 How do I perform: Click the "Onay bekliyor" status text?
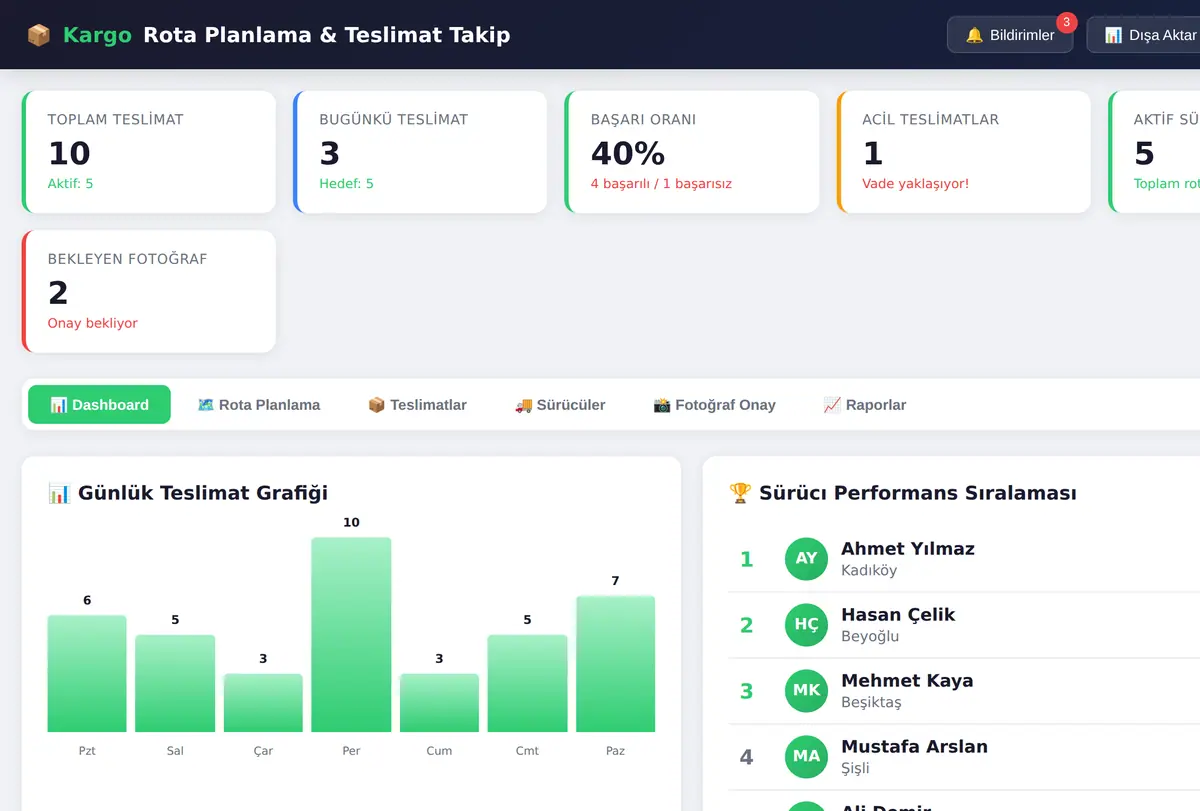click(x=93, y=324)
